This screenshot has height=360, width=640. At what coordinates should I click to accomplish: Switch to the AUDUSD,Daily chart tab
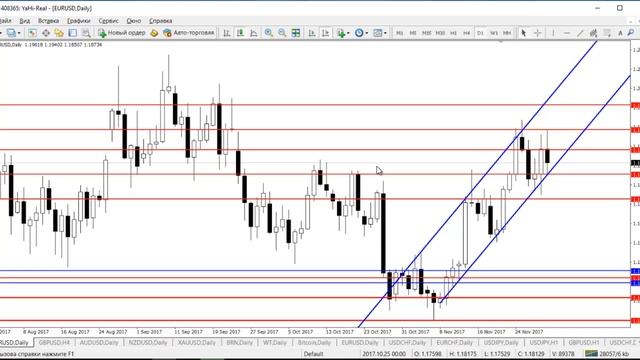click(x=99, y=342)
